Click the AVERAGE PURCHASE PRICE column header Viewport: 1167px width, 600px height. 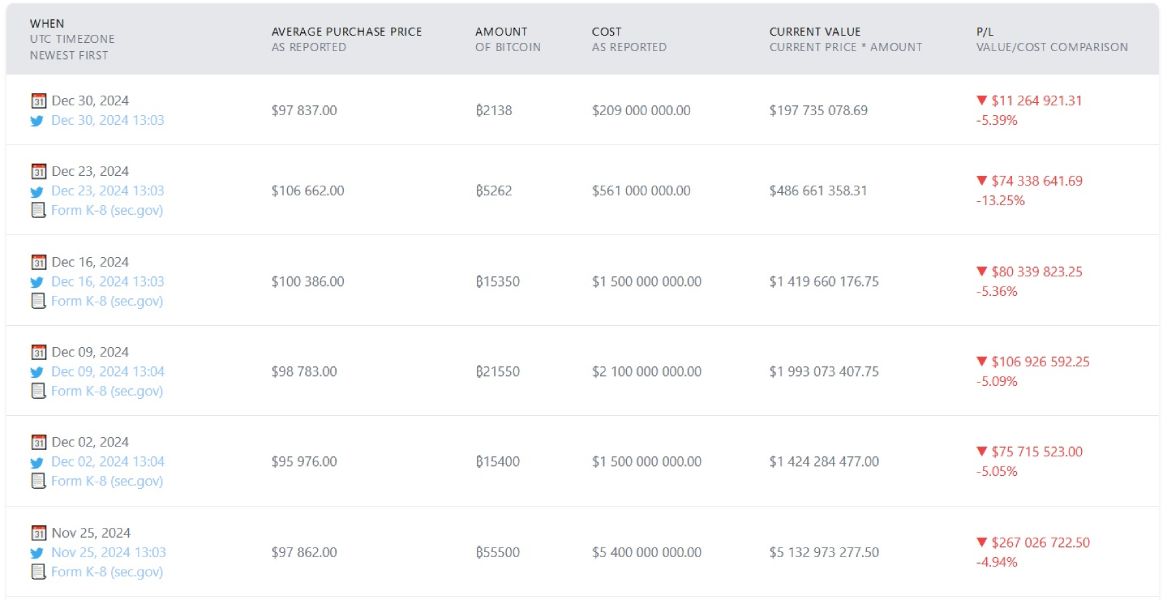pyautogui.click(x=346, y=32)
